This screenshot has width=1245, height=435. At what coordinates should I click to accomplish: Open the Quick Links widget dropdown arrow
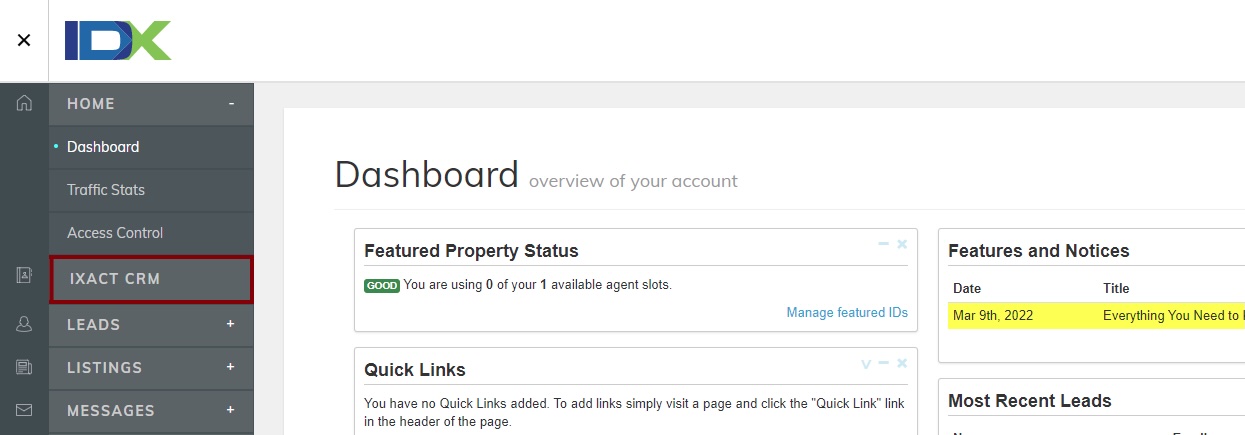[x=866, y=363]
